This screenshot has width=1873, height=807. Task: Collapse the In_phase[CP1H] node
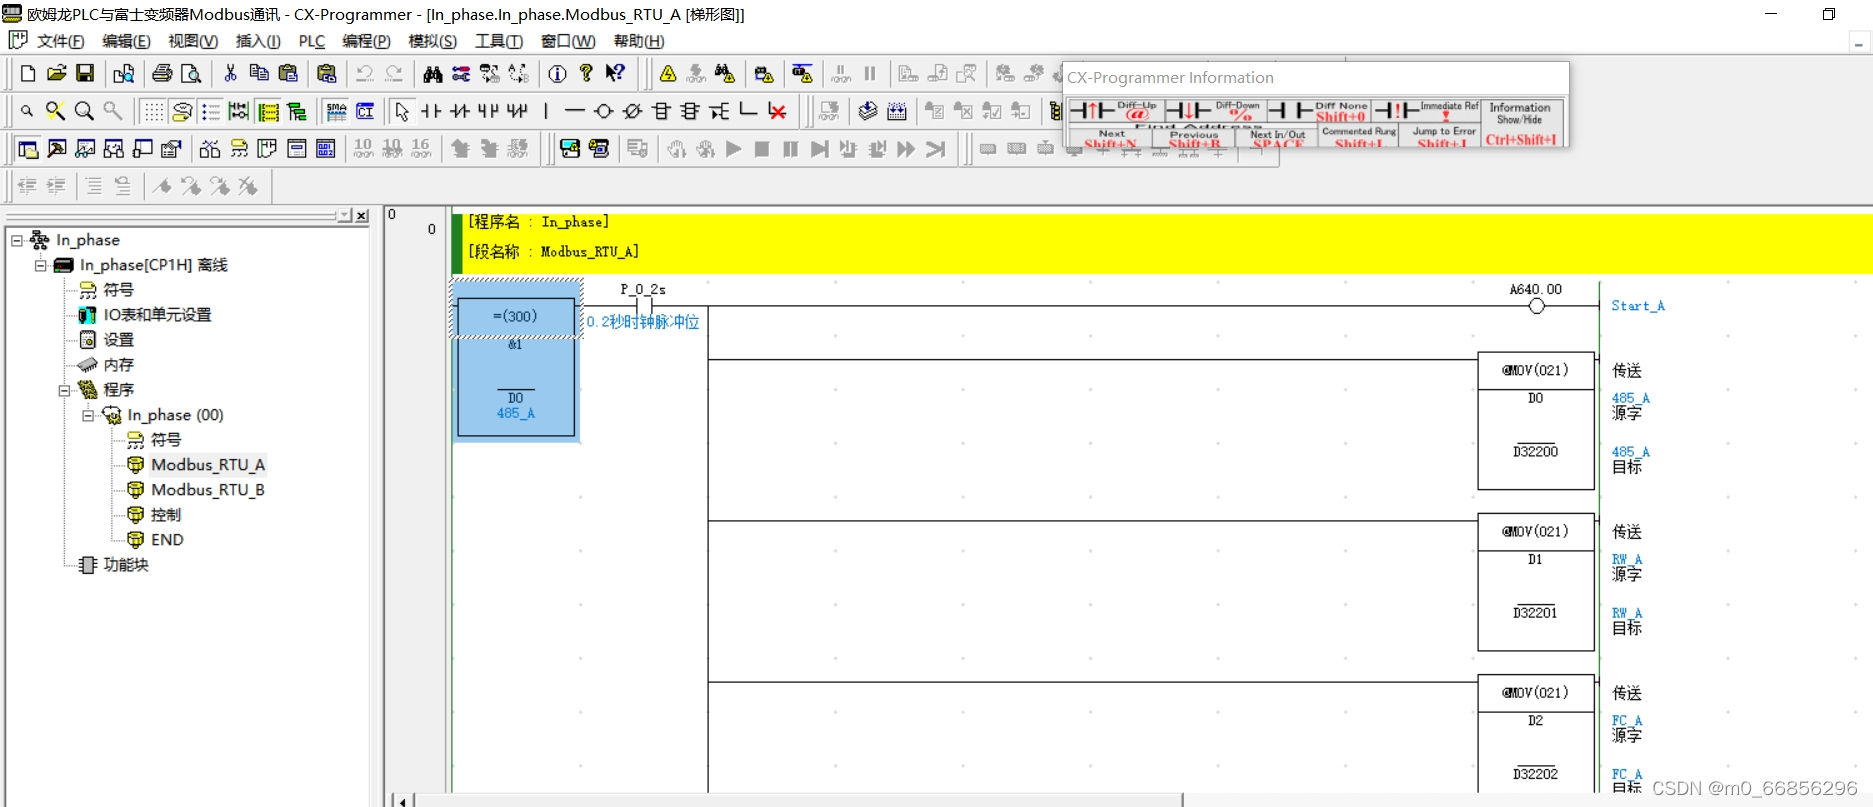pos(41,265)
